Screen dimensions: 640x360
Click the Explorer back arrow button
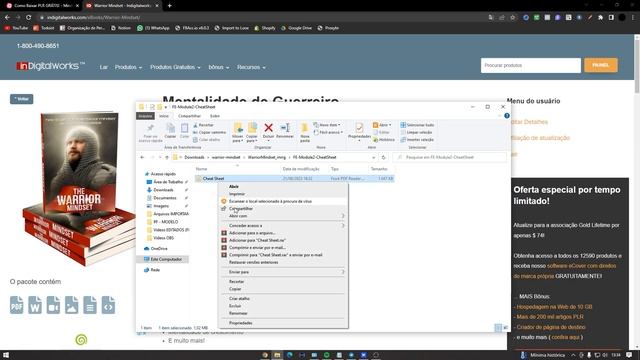pyautogui.click(x=142, y=157)
